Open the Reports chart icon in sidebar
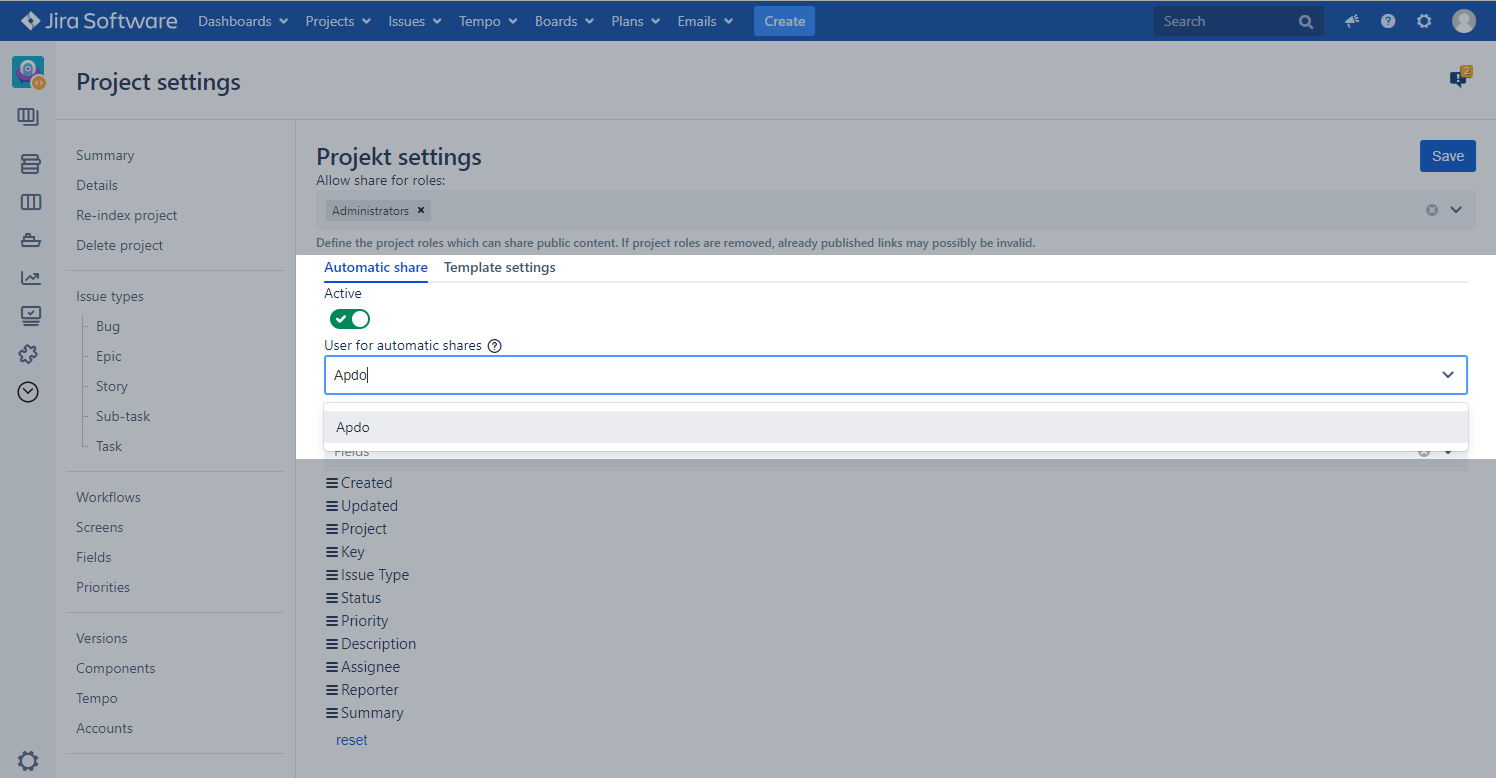The image size is (1496, 778). (x=30, y=279)
